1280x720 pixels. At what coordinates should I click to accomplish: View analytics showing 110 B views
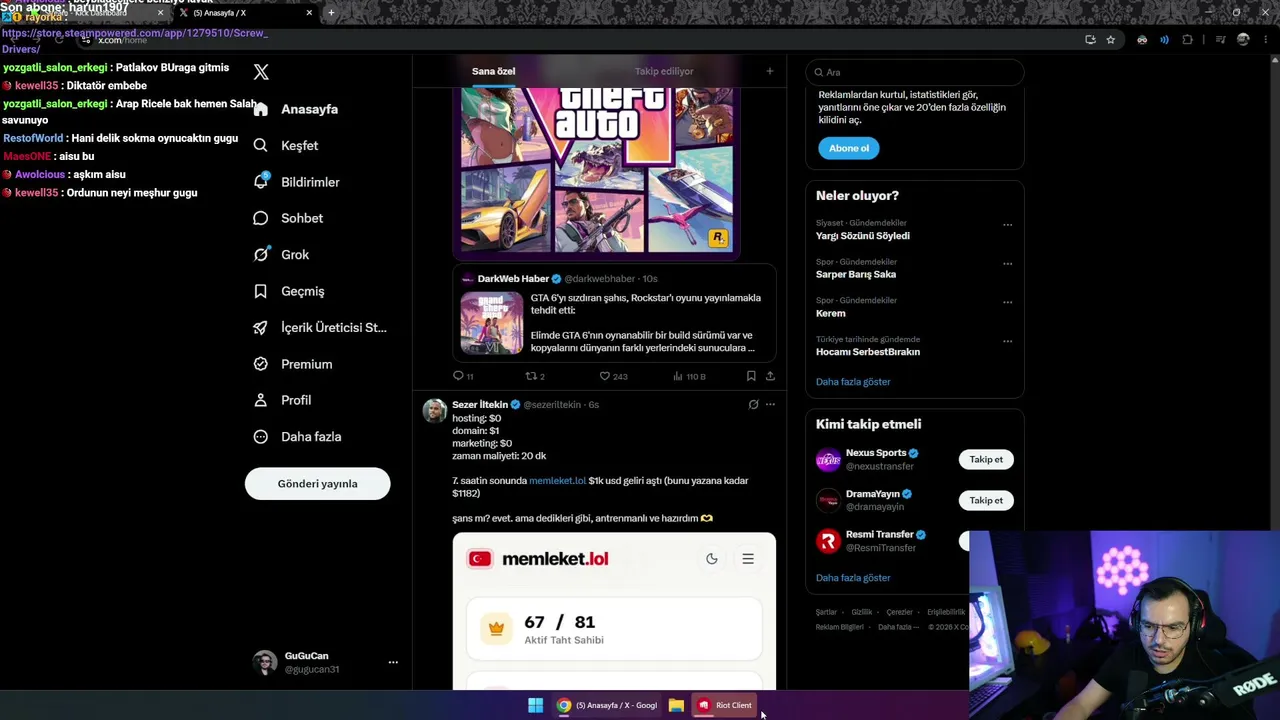[x=689, y=376]
